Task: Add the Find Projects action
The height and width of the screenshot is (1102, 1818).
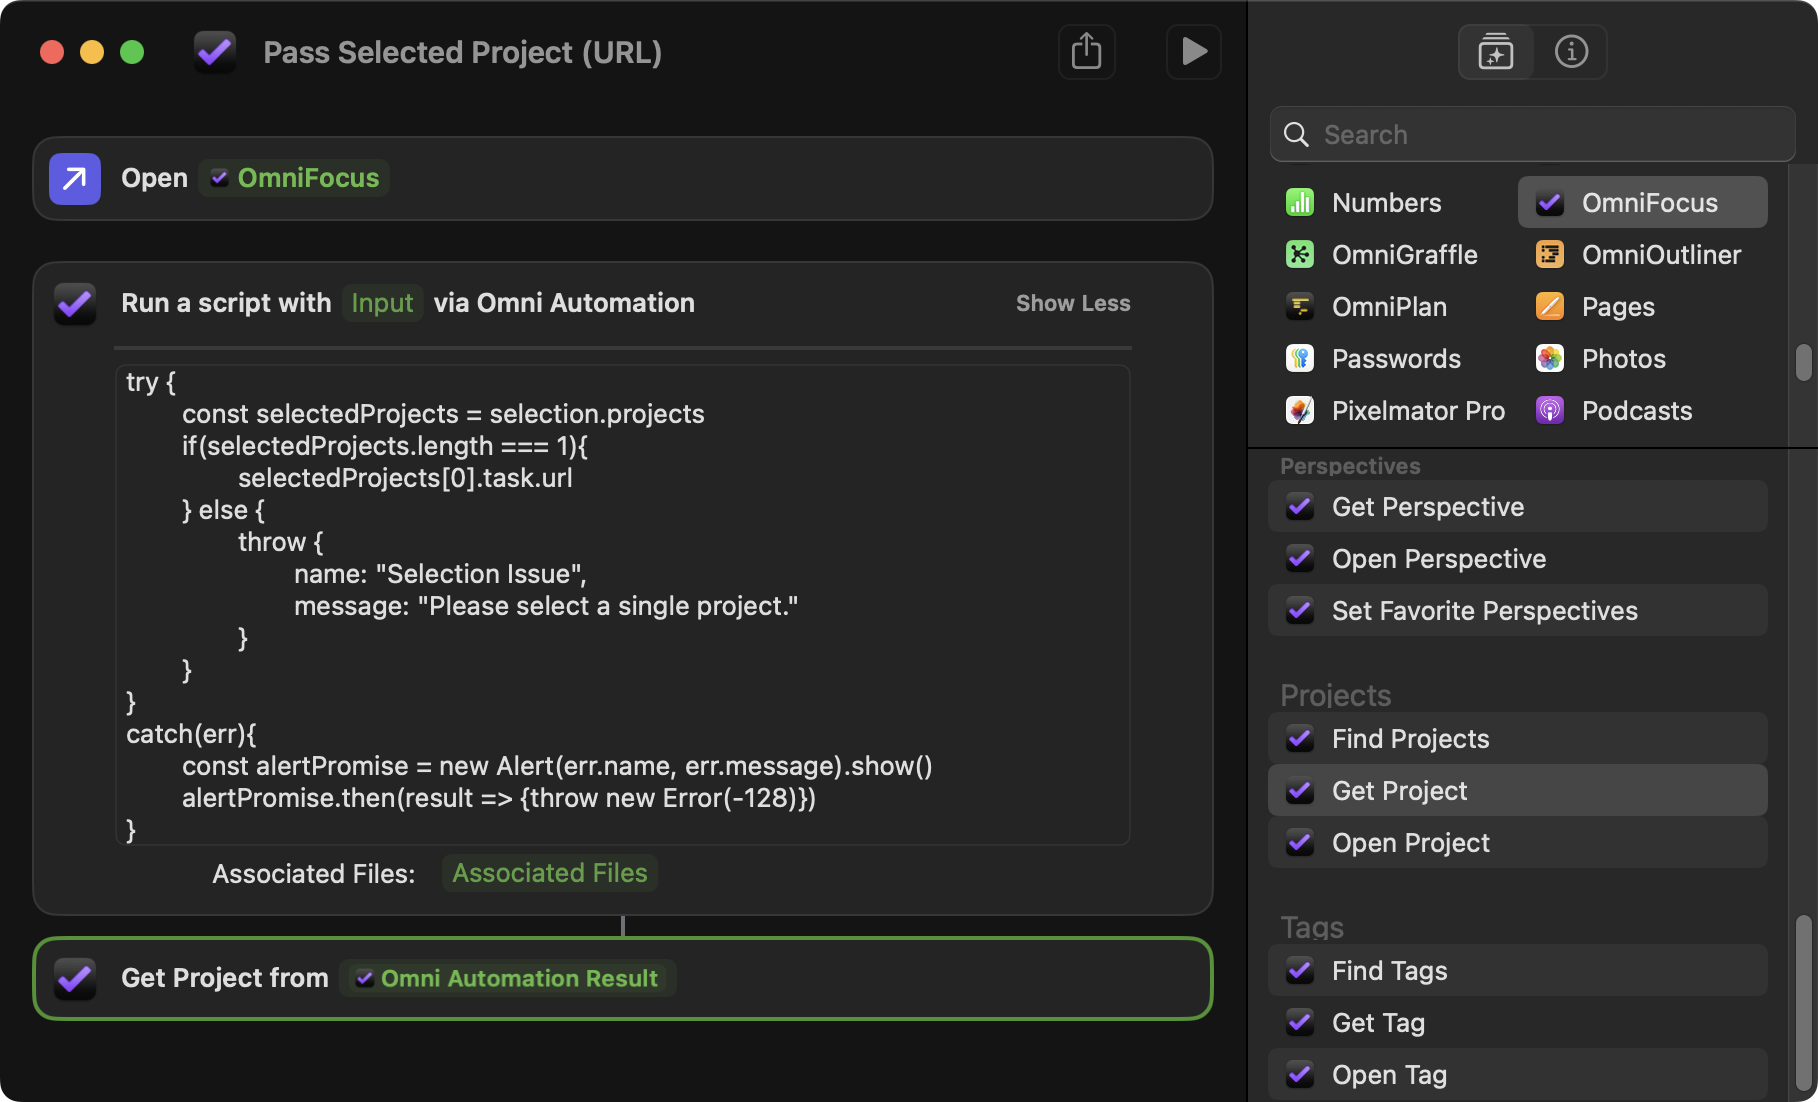Action: [1517, 739]
